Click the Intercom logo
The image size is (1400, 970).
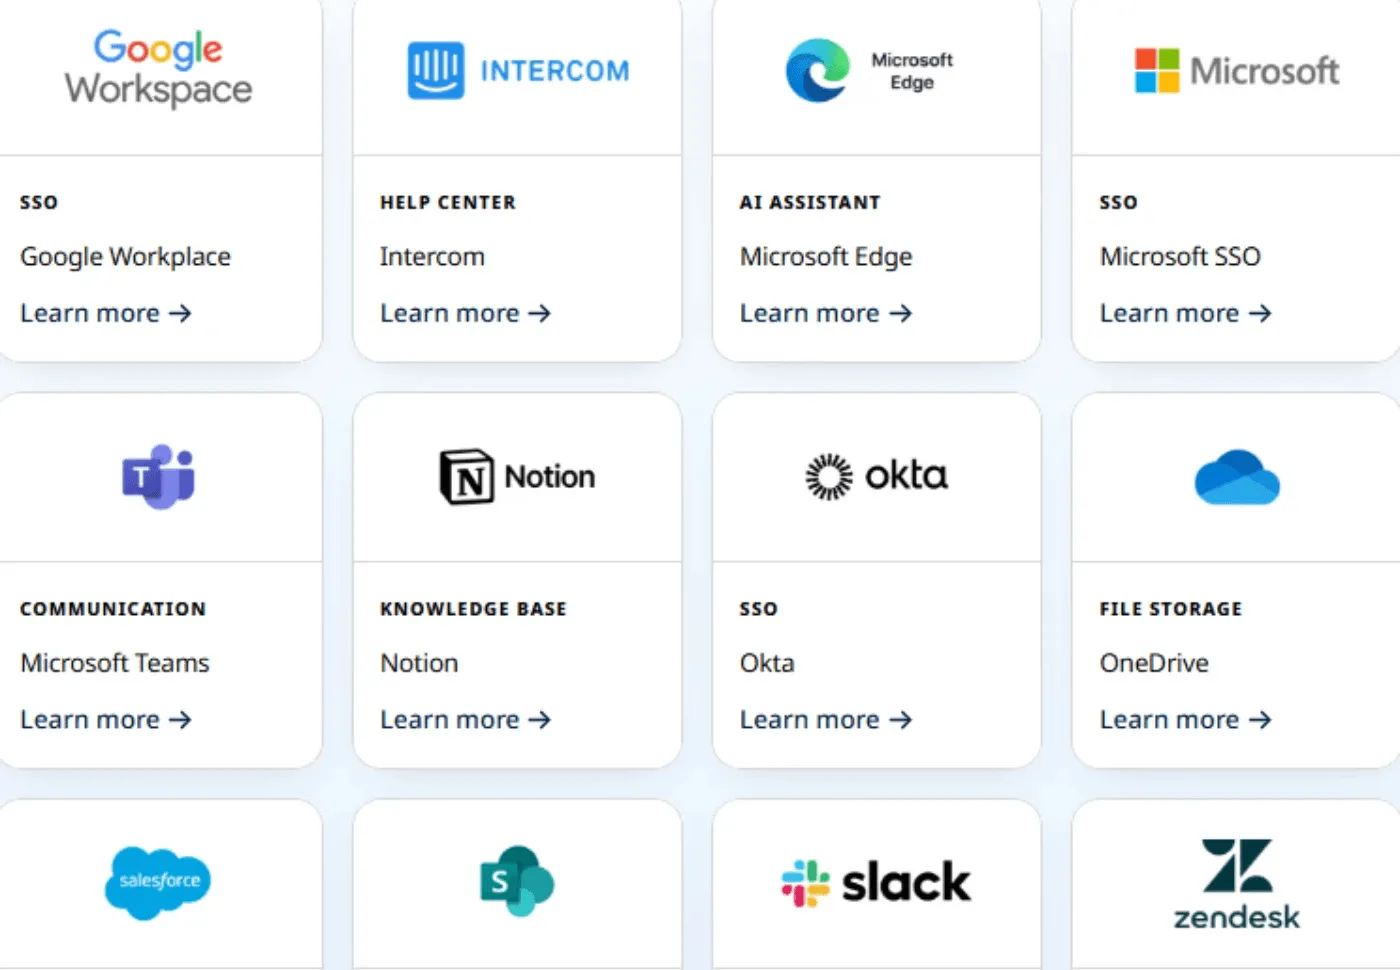point(518,70)
